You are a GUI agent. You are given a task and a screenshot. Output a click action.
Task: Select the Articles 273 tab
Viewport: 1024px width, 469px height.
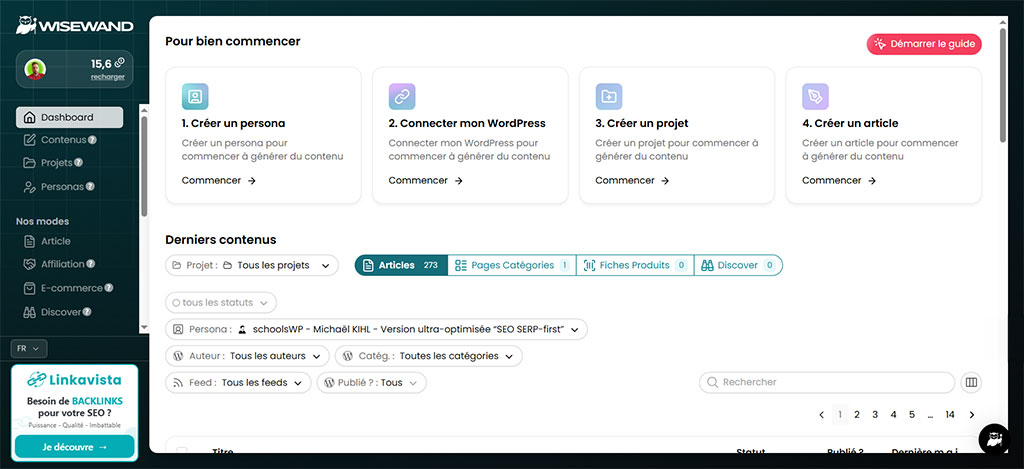(401, 265)
